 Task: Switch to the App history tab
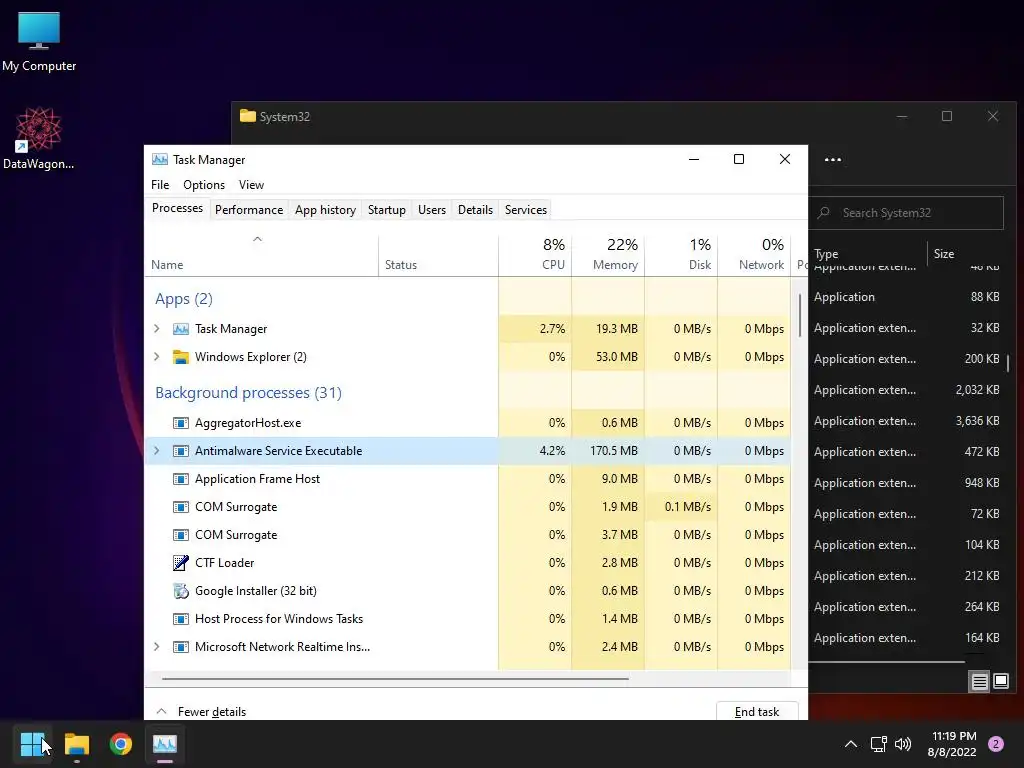click(325, 210)
